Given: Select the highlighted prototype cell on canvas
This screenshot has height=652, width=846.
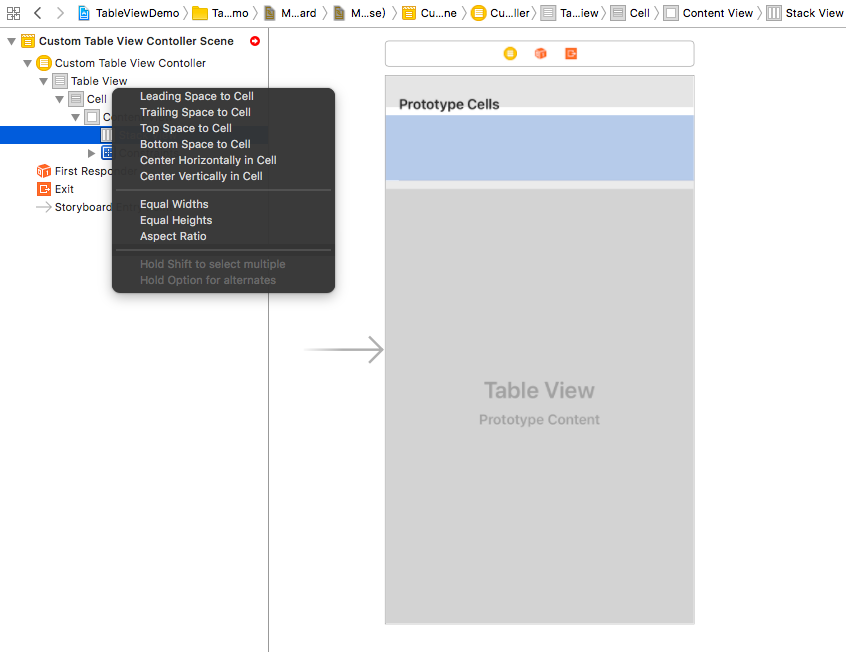Looking at the screenshot, I should 539,148.
